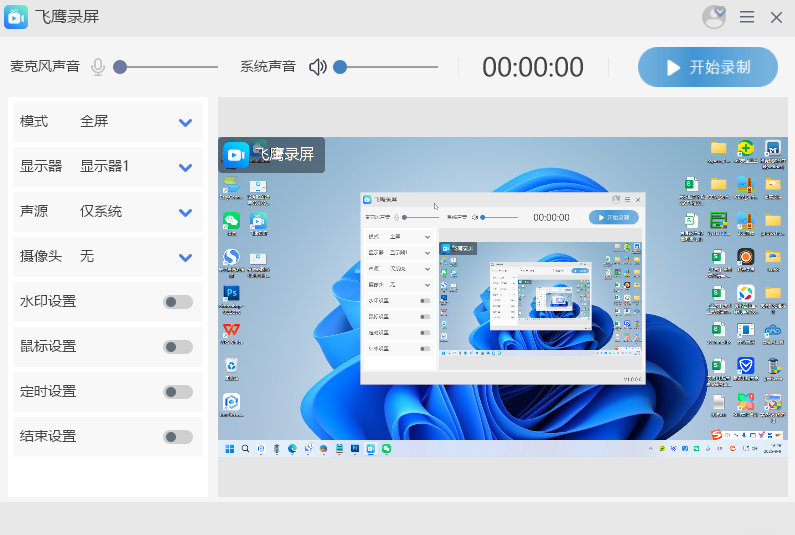
Task: Toggle the 定时设置 switch
Action: point(178,392)
